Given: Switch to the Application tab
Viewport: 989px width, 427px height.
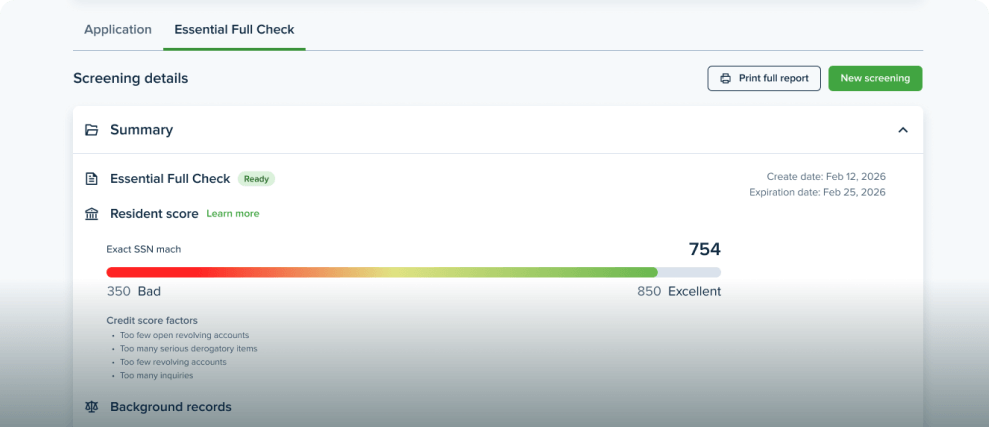Looking at the screenshot, I should pos(118,30).
